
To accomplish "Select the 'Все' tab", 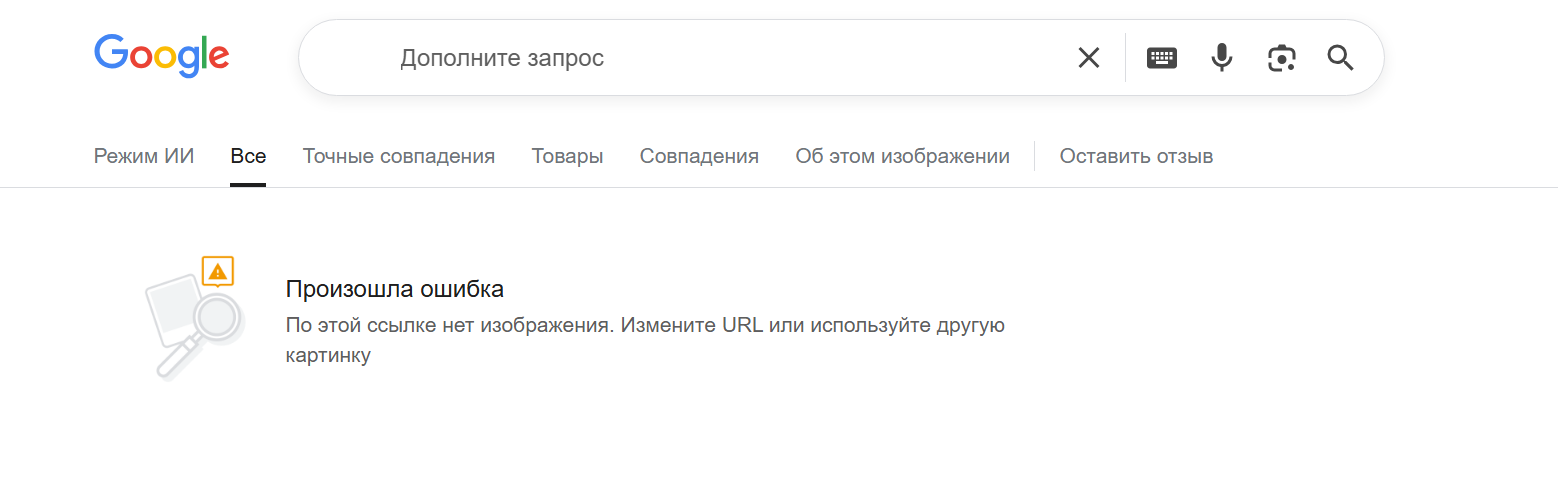I will coord(248,156).
